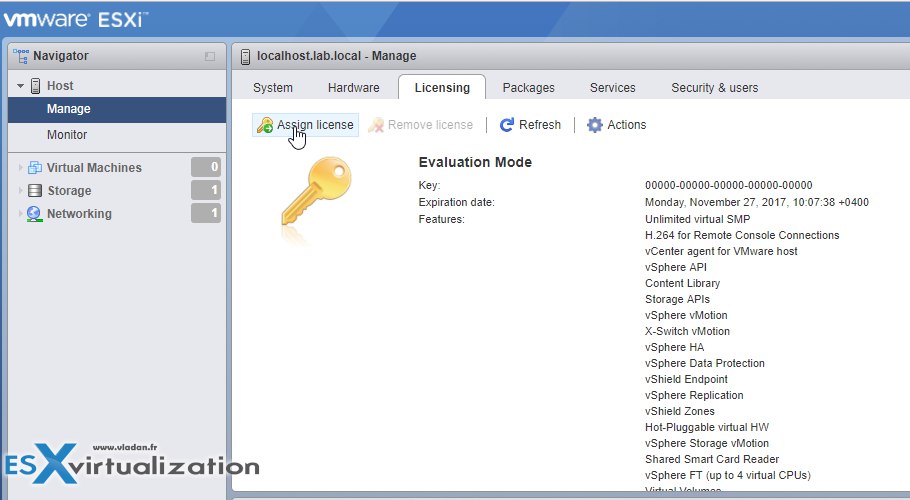Select Host in the Navigator
Screen dimensions: 910x500
pos(60,86)
